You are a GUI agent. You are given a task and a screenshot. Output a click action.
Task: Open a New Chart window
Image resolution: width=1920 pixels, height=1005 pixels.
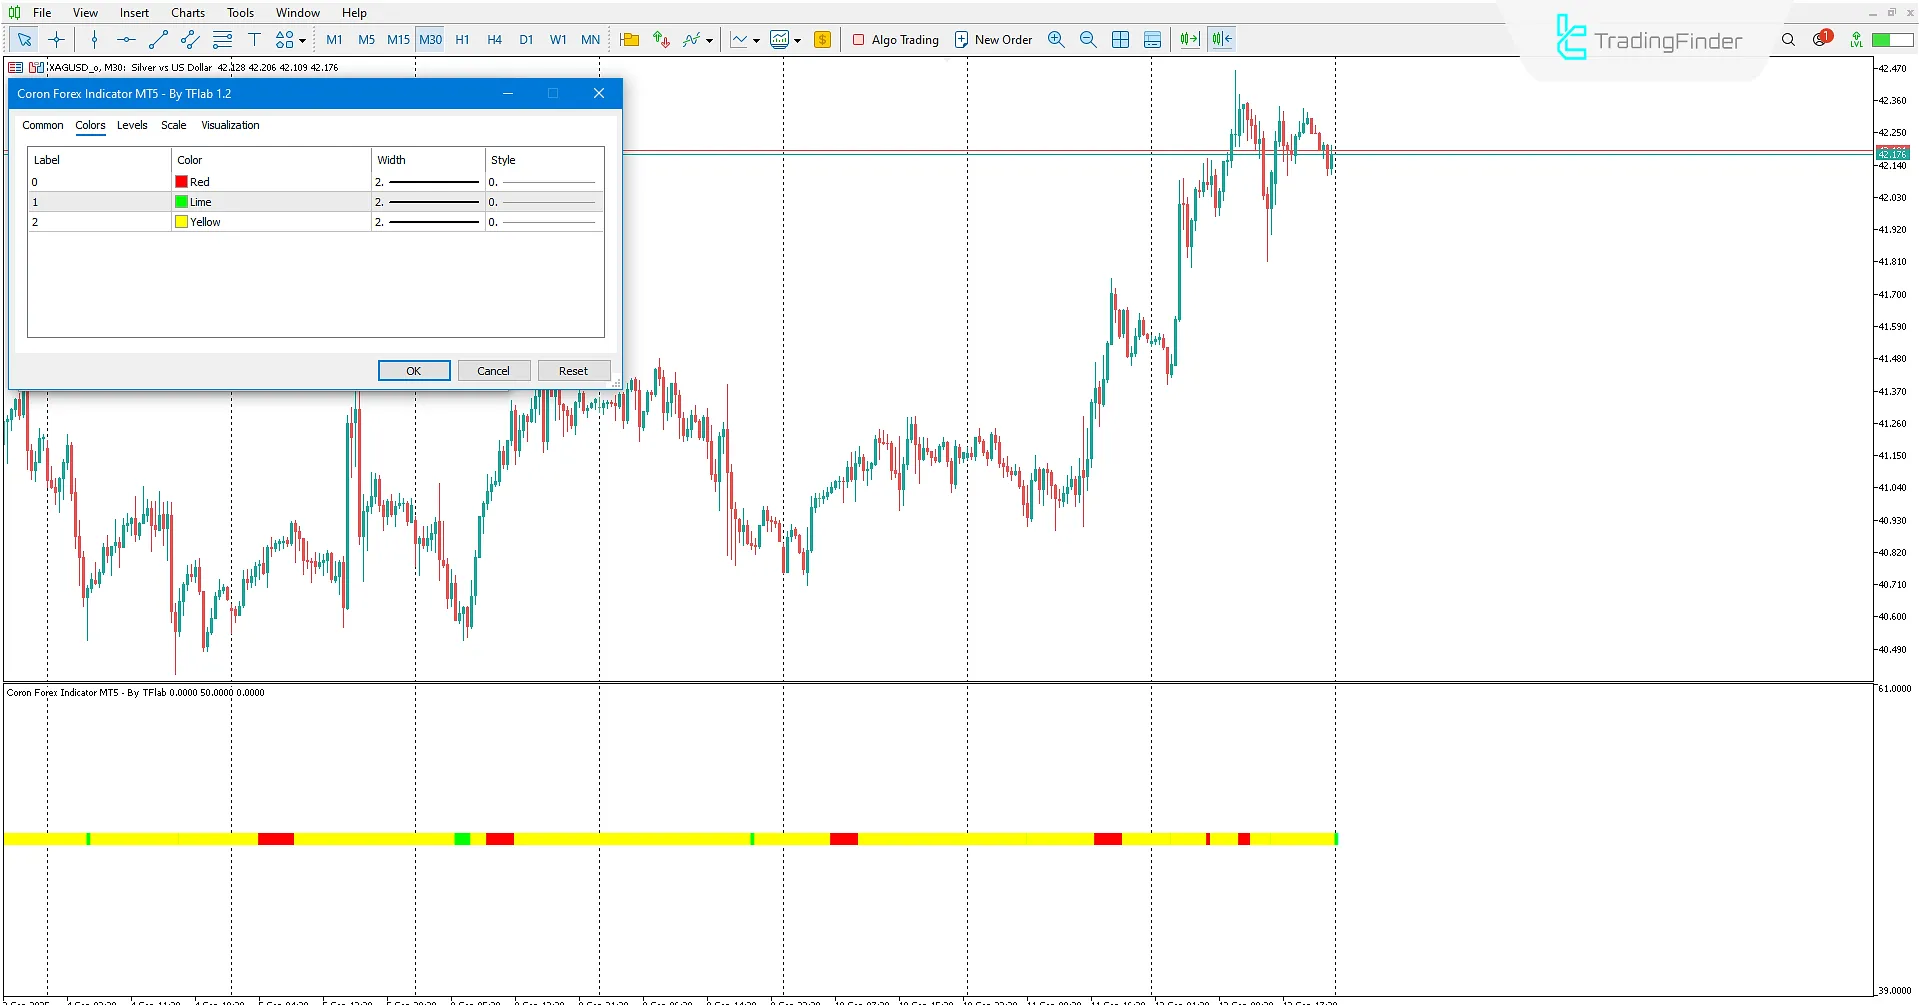pos(630,39)
